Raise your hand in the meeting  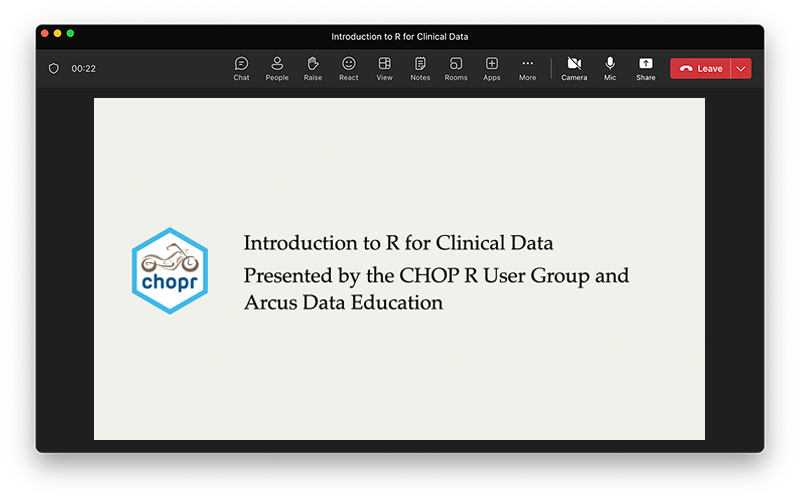click(x=313, y=68)
